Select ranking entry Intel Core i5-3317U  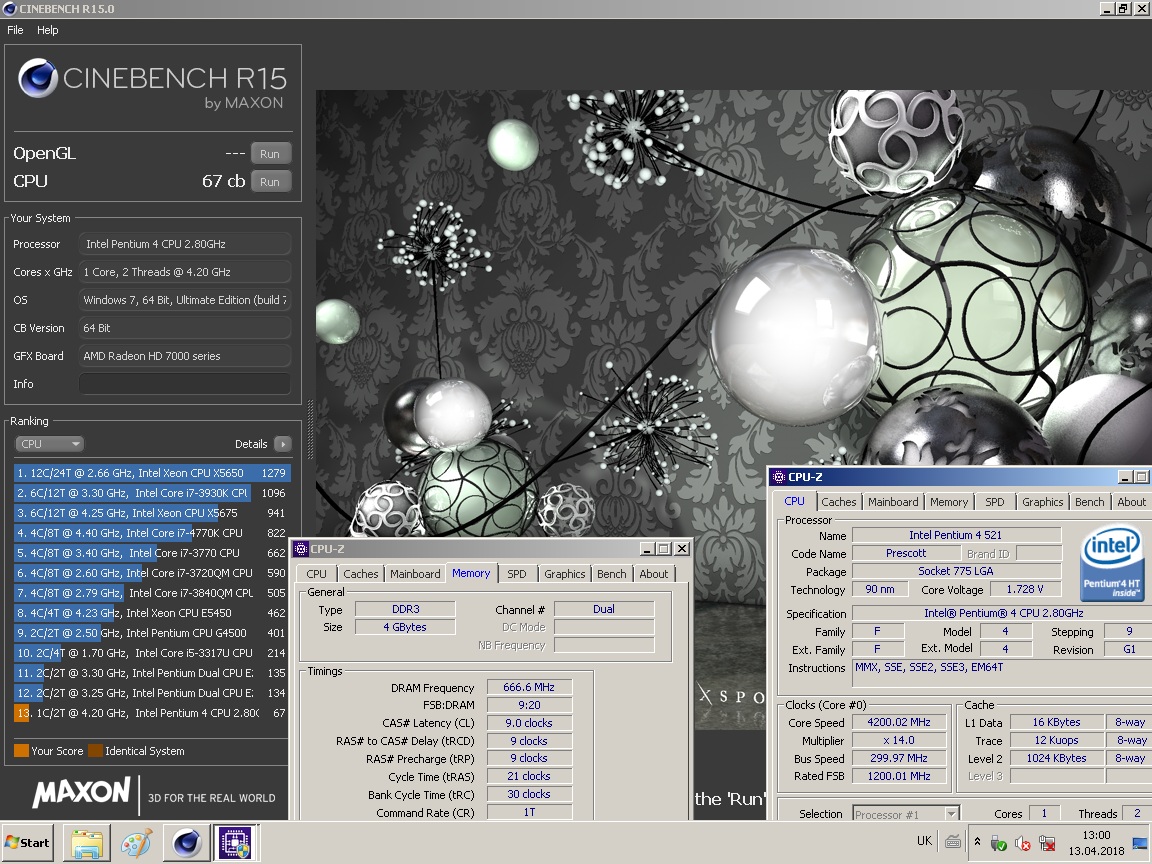[x=151, y=652]
